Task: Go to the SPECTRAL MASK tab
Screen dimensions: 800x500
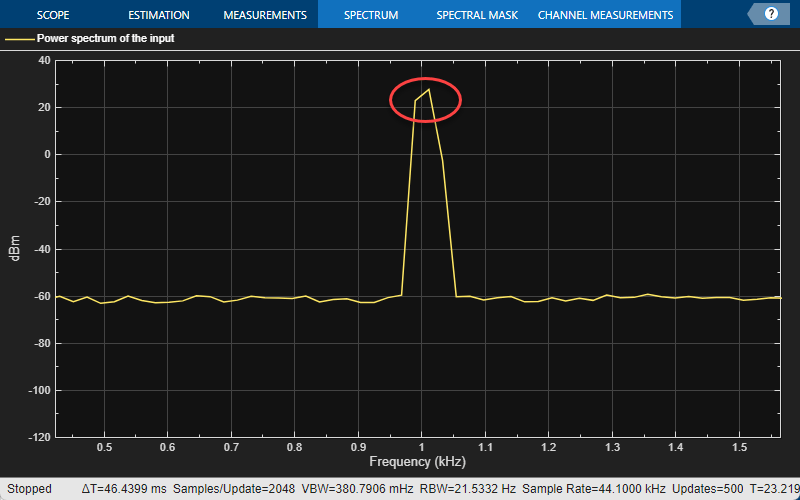Action: click(x=477, y=15)
